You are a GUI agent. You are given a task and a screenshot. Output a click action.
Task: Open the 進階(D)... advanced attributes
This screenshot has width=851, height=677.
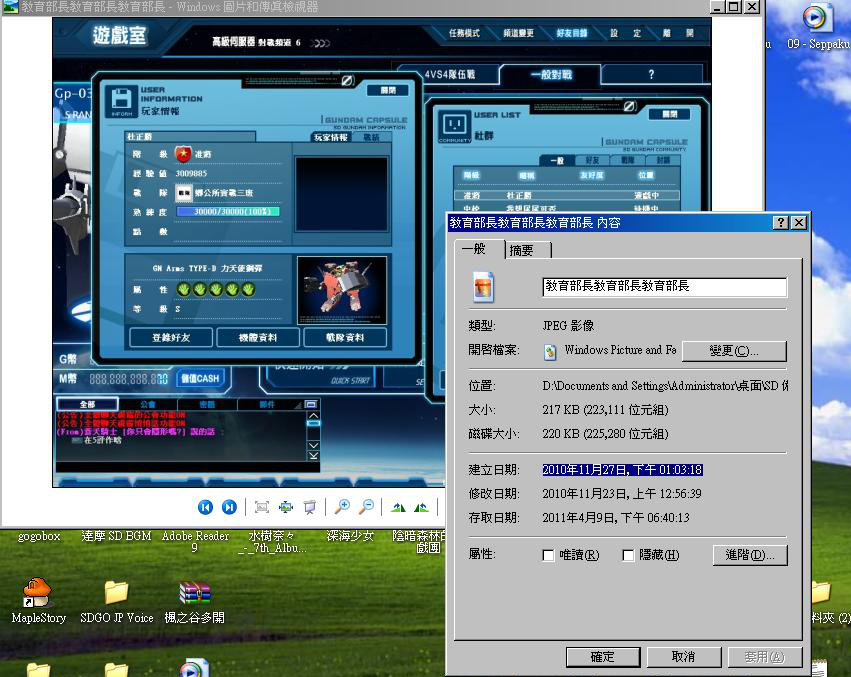tap(750, 555)
